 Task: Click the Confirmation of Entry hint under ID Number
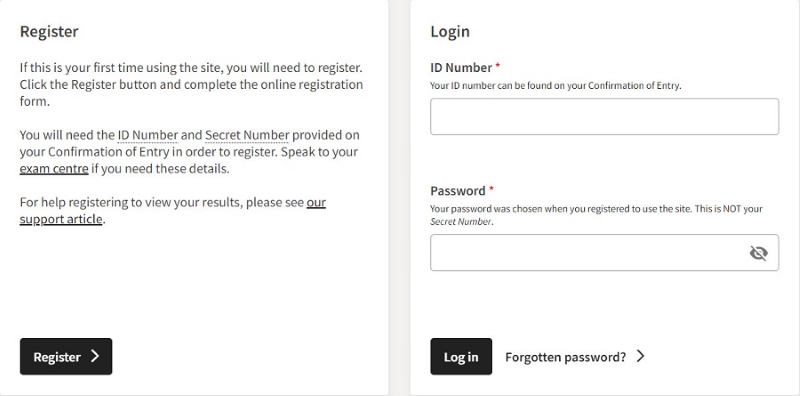click(556, 86)
